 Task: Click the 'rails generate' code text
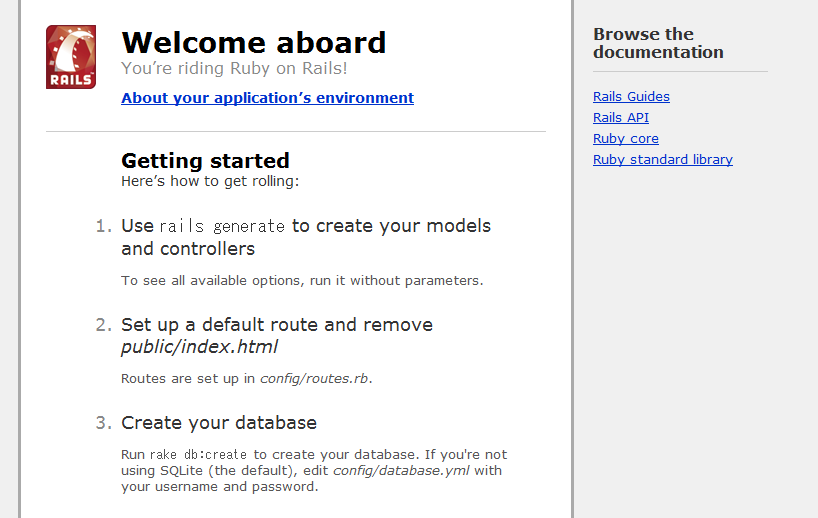click(222, 226)
